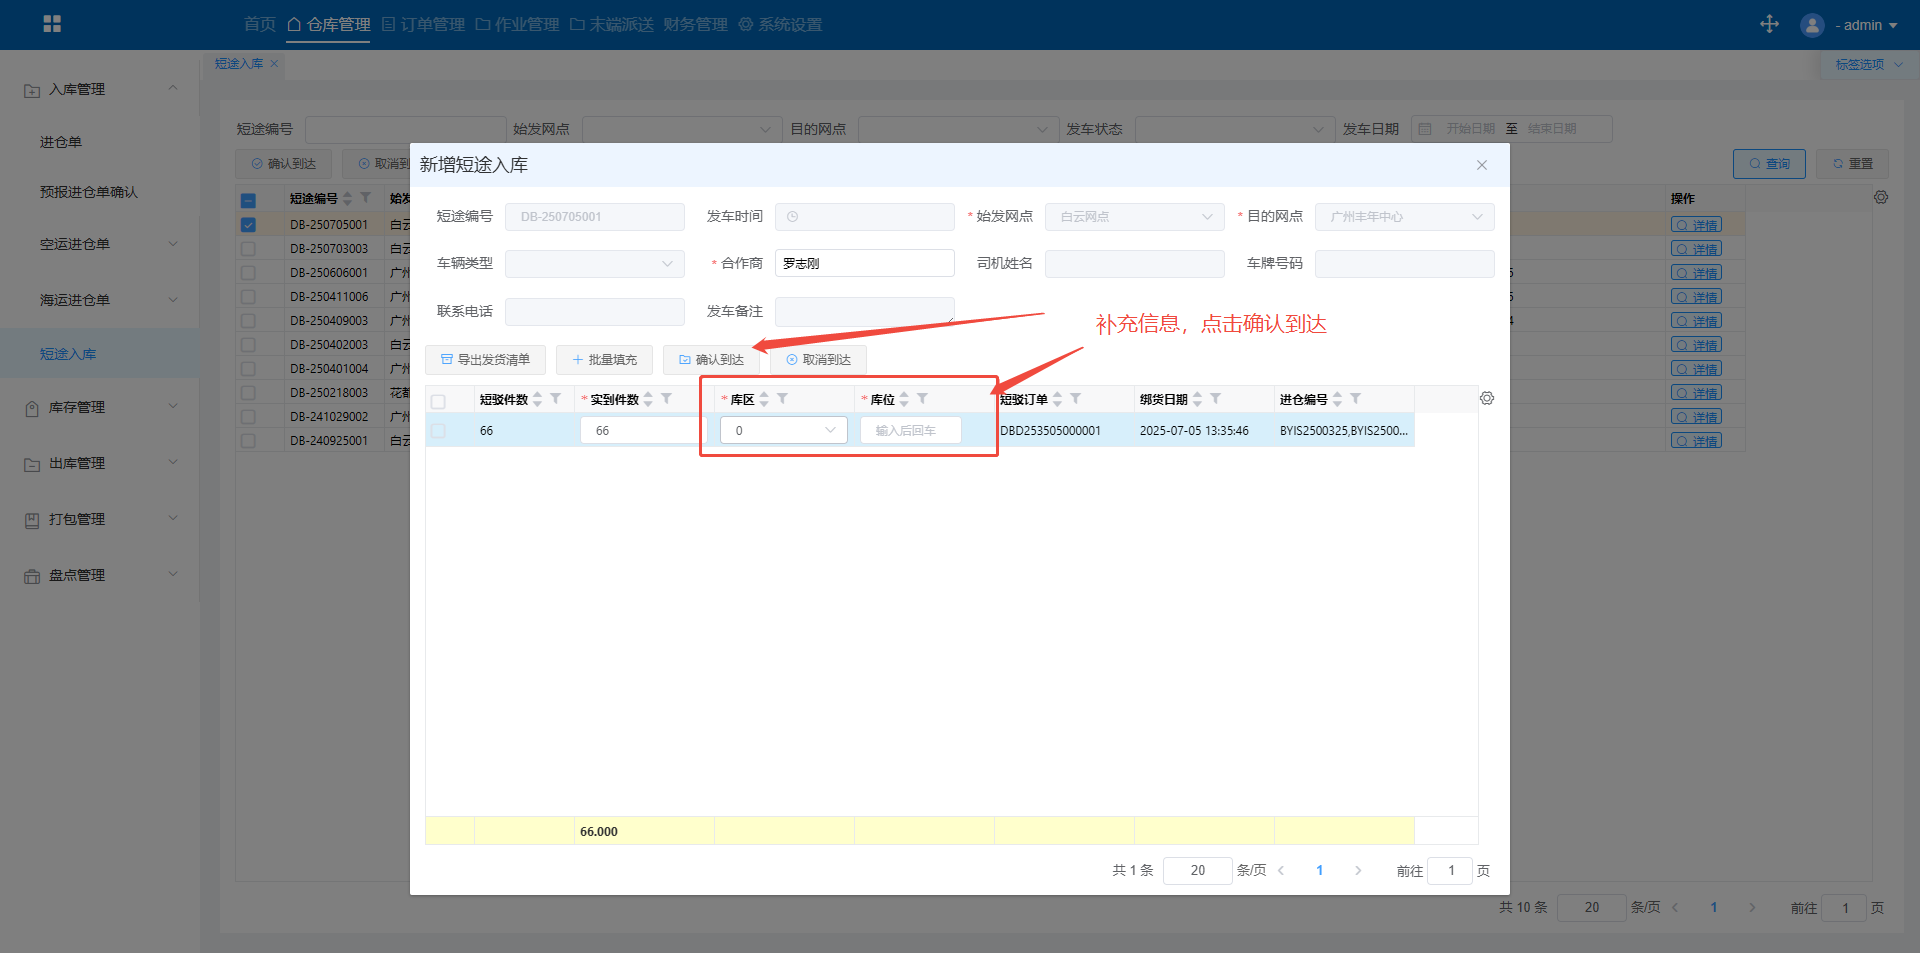The height and width of the screenshot is (953, 1920).
Task: Open the 库区 dropdown in table row
Action: tap(783, 430)
